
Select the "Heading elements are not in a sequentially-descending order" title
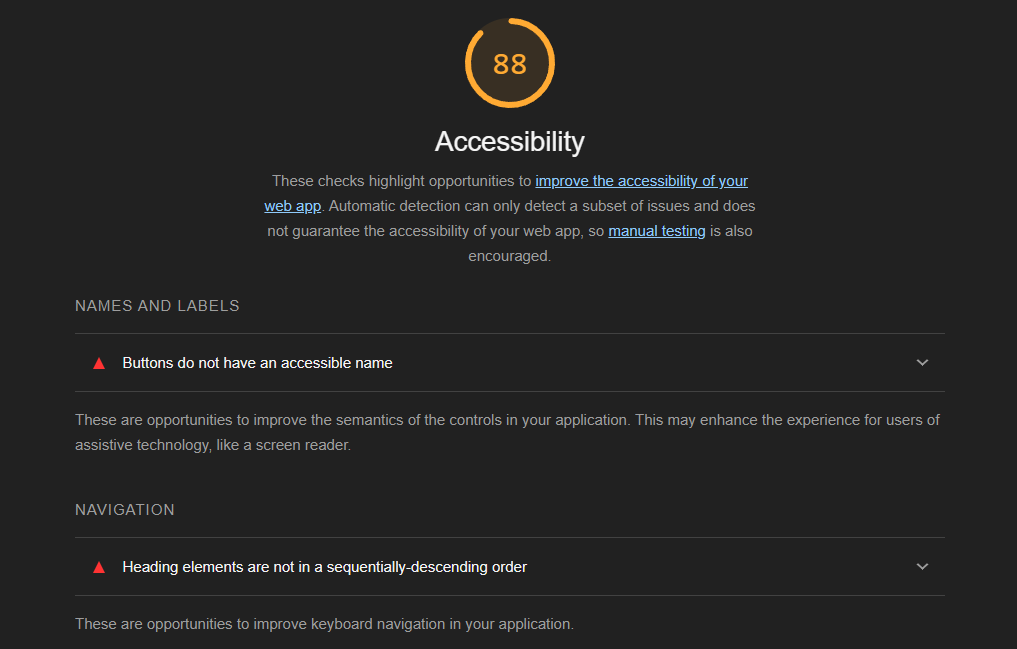(x=324, y=567)
